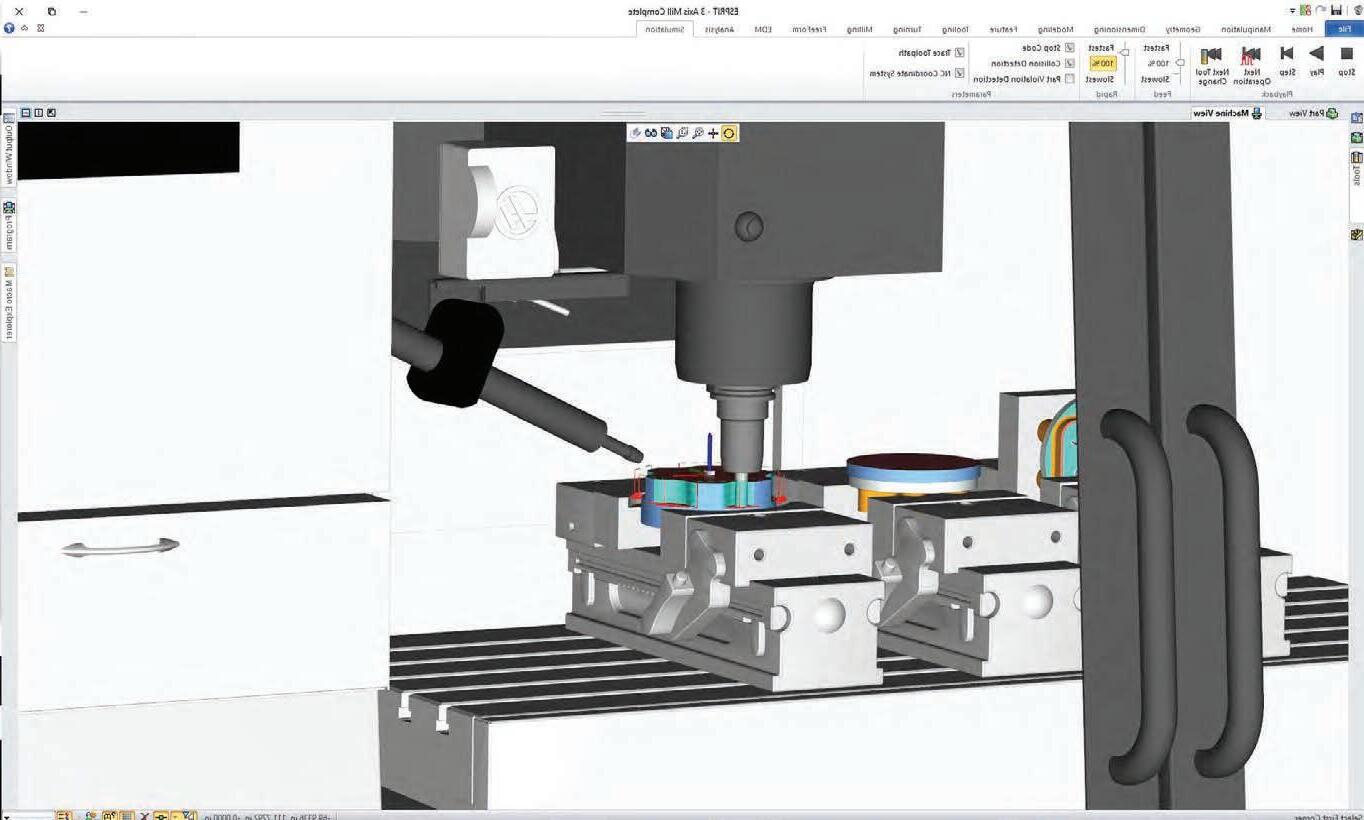Screen dimensions: 1364x820
Task: Click the grid icon in the status bar
Action: 126,816
